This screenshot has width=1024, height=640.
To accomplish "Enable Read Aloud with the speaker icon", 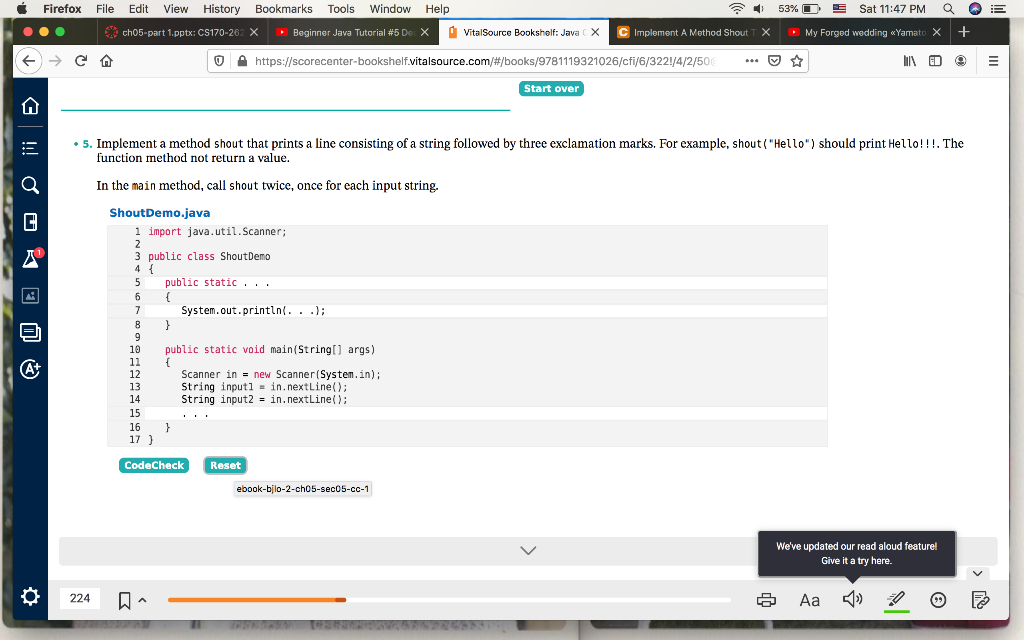I will [853, 598].
